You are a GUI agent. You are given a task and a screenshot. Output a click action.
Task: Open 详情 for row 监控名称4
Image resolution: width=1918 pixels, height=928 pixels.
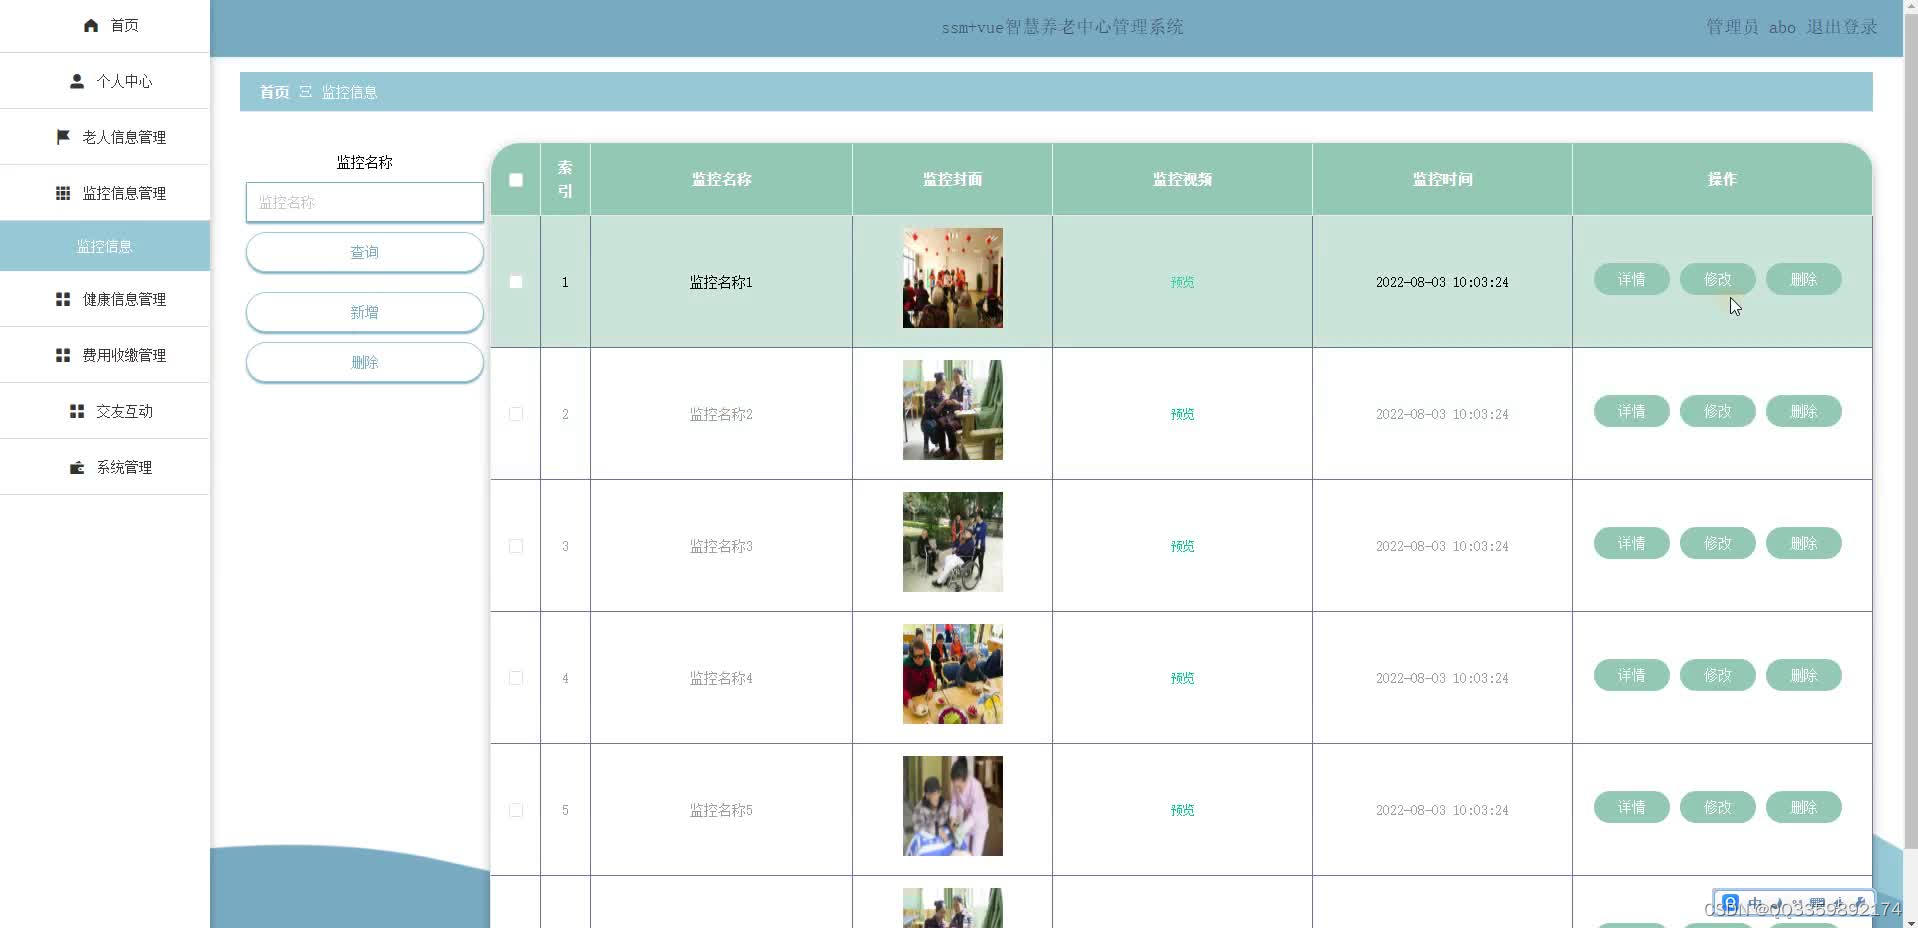click(1631, 675)
